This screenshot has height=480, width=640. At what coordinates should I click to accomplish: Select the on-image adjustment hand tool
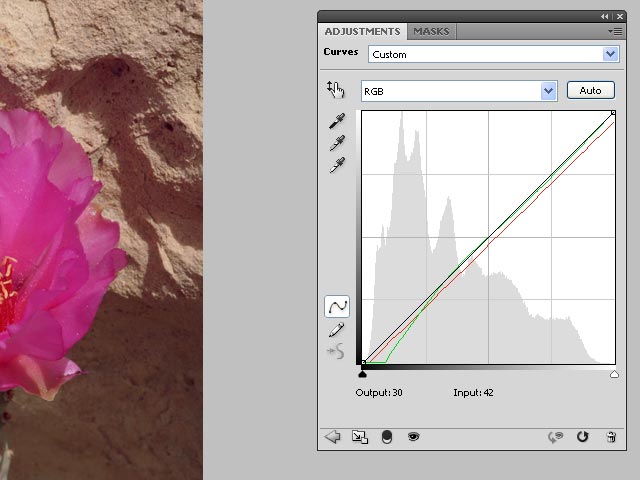[335, 90]
